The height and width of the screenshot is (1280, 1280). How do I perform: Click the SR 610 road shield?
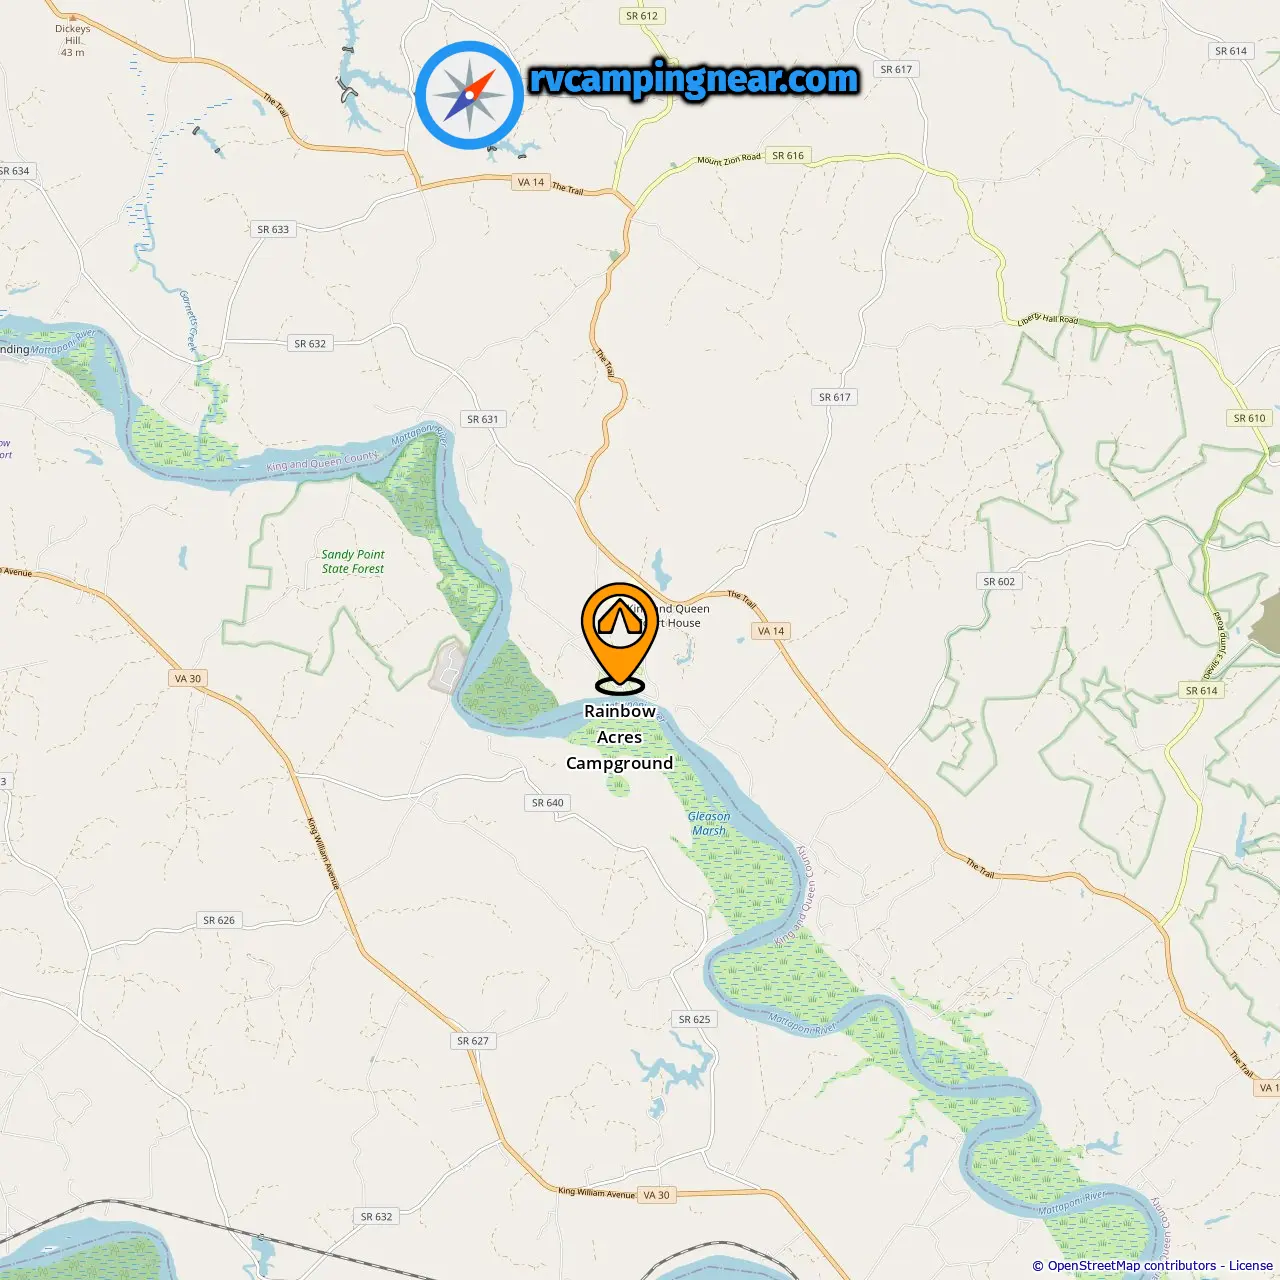pyautogui.click(x=1250, y=418)
